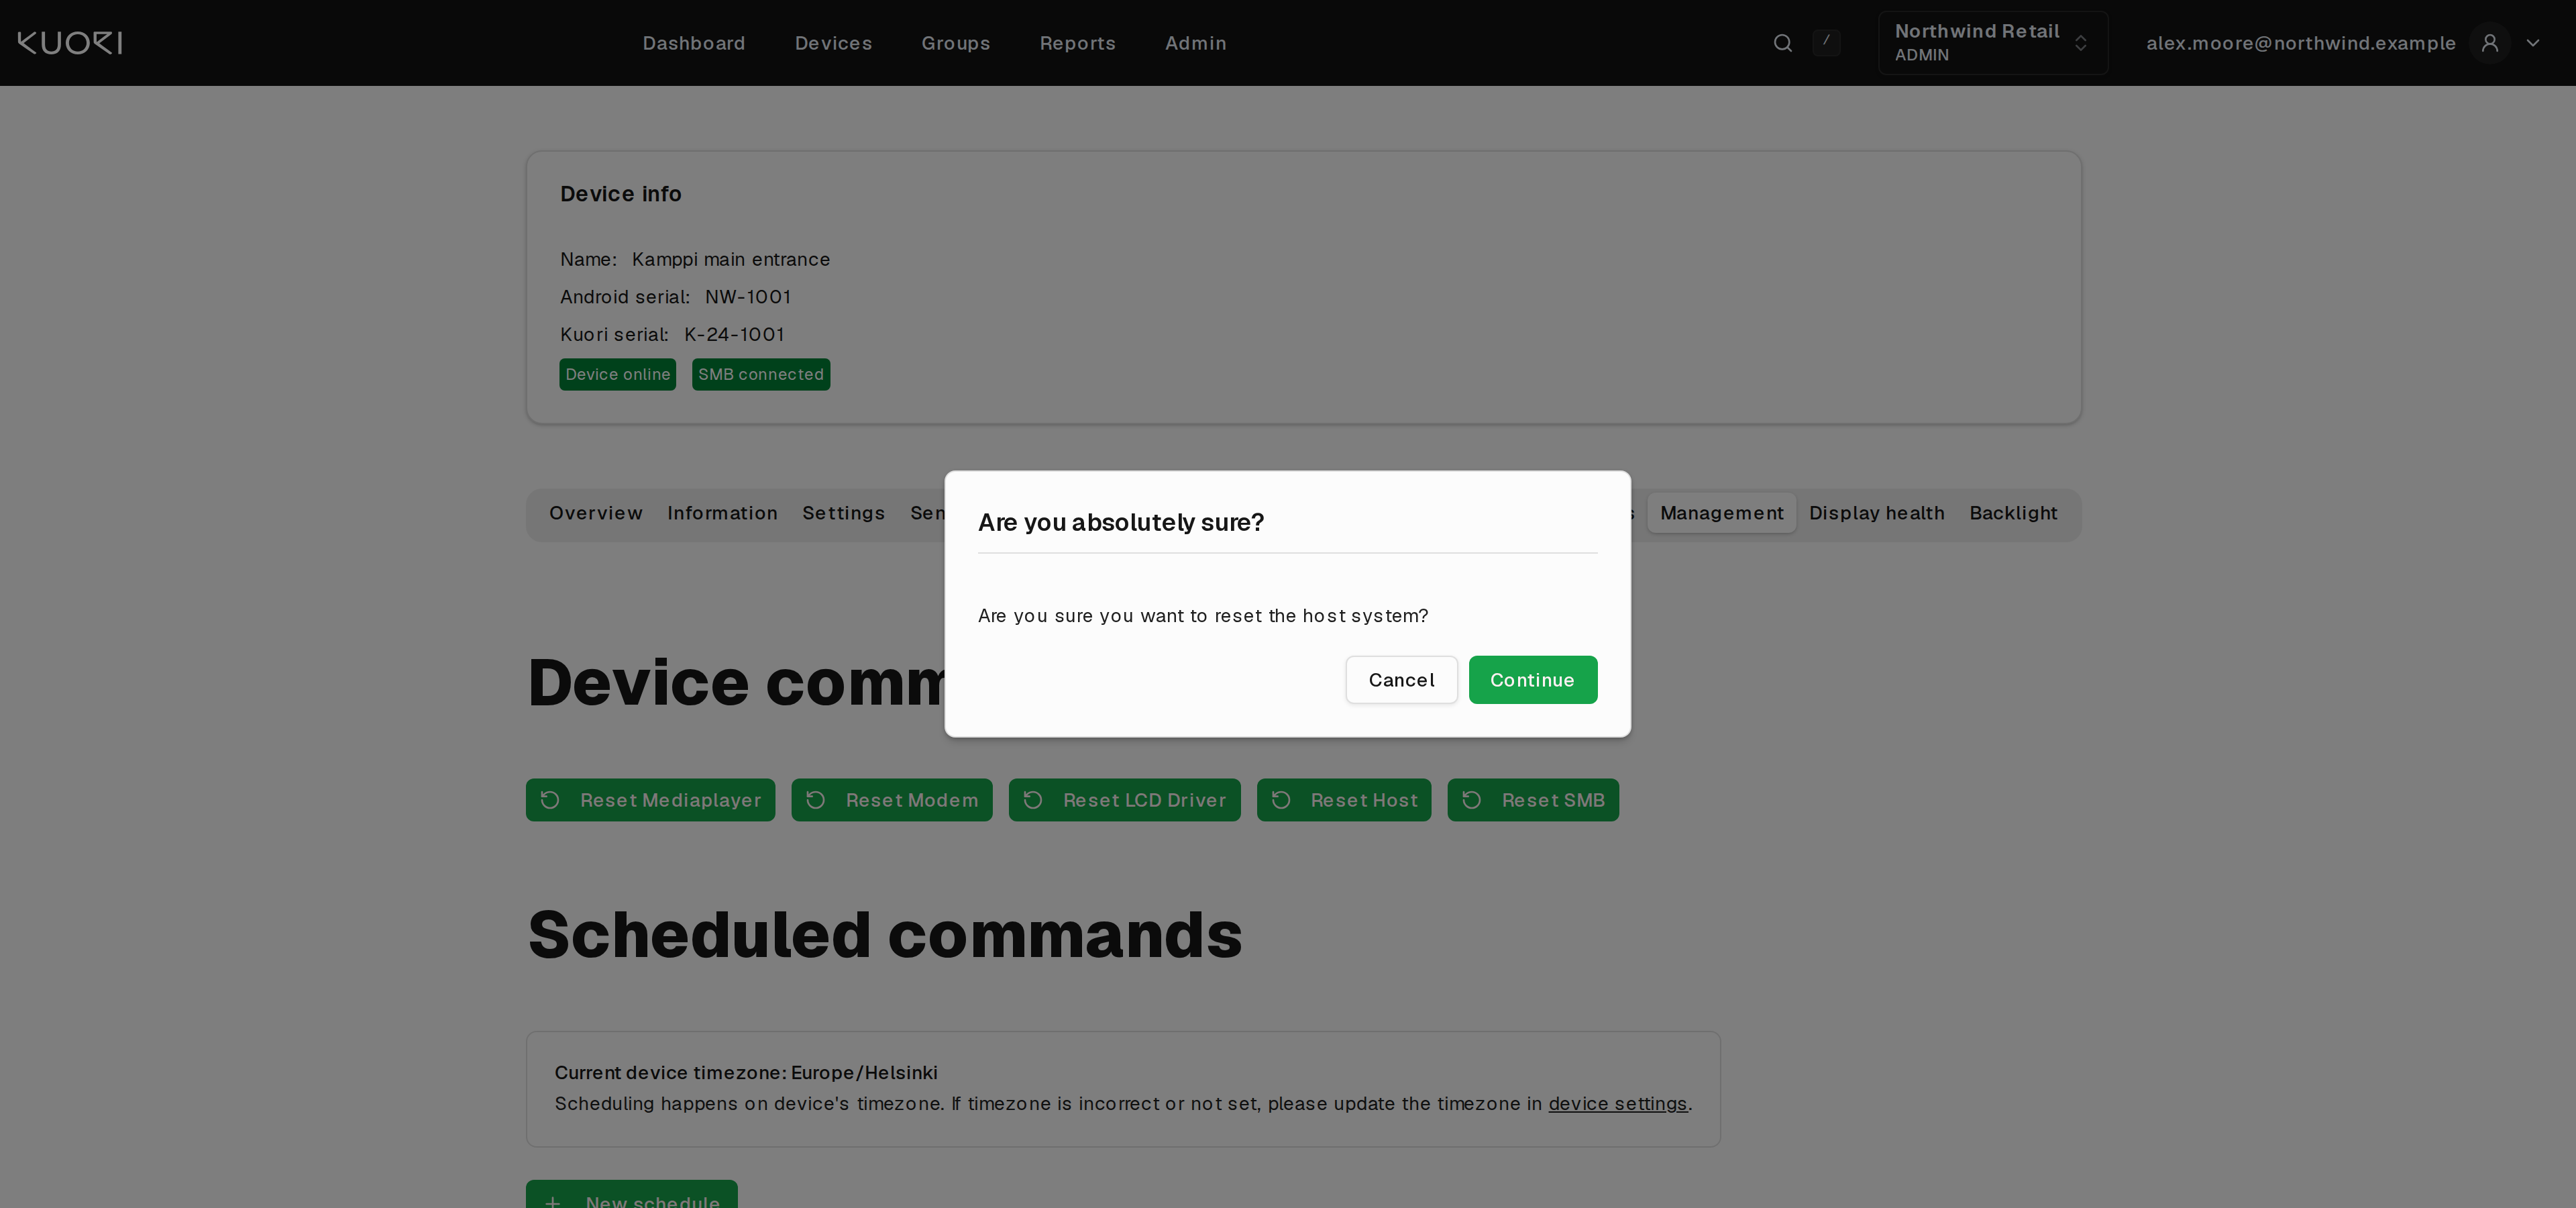2576x1208 pixels.
Task: Switch to the Settings tab
Action: (x=843, y=513)
